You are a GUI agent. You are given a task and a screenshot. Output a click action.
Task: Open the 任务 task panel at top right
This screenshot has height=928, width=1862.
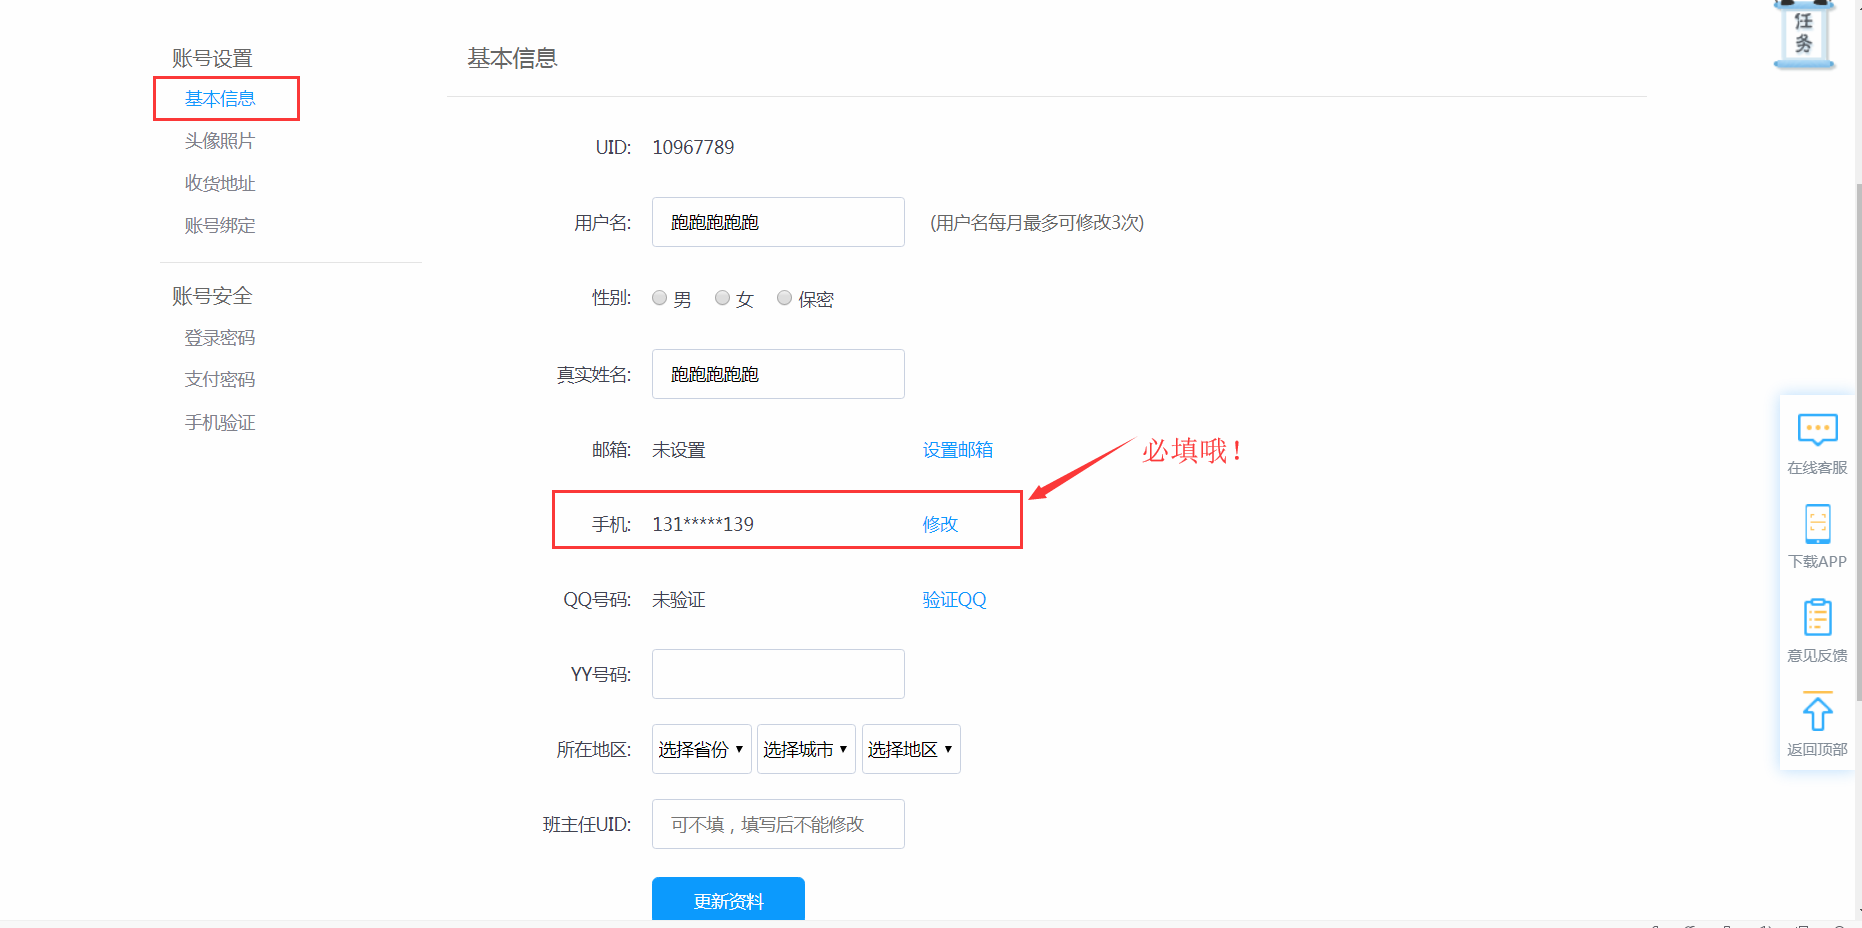click(x=1802, y=33)
